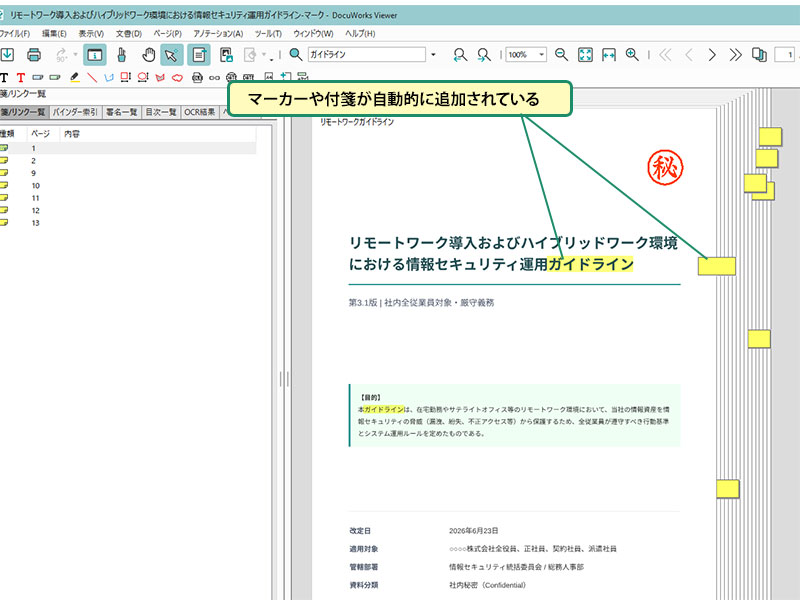The width and height of the screenshot is (800, 600).
Task: Open the ファイル(F) menu
Action: 14,34
